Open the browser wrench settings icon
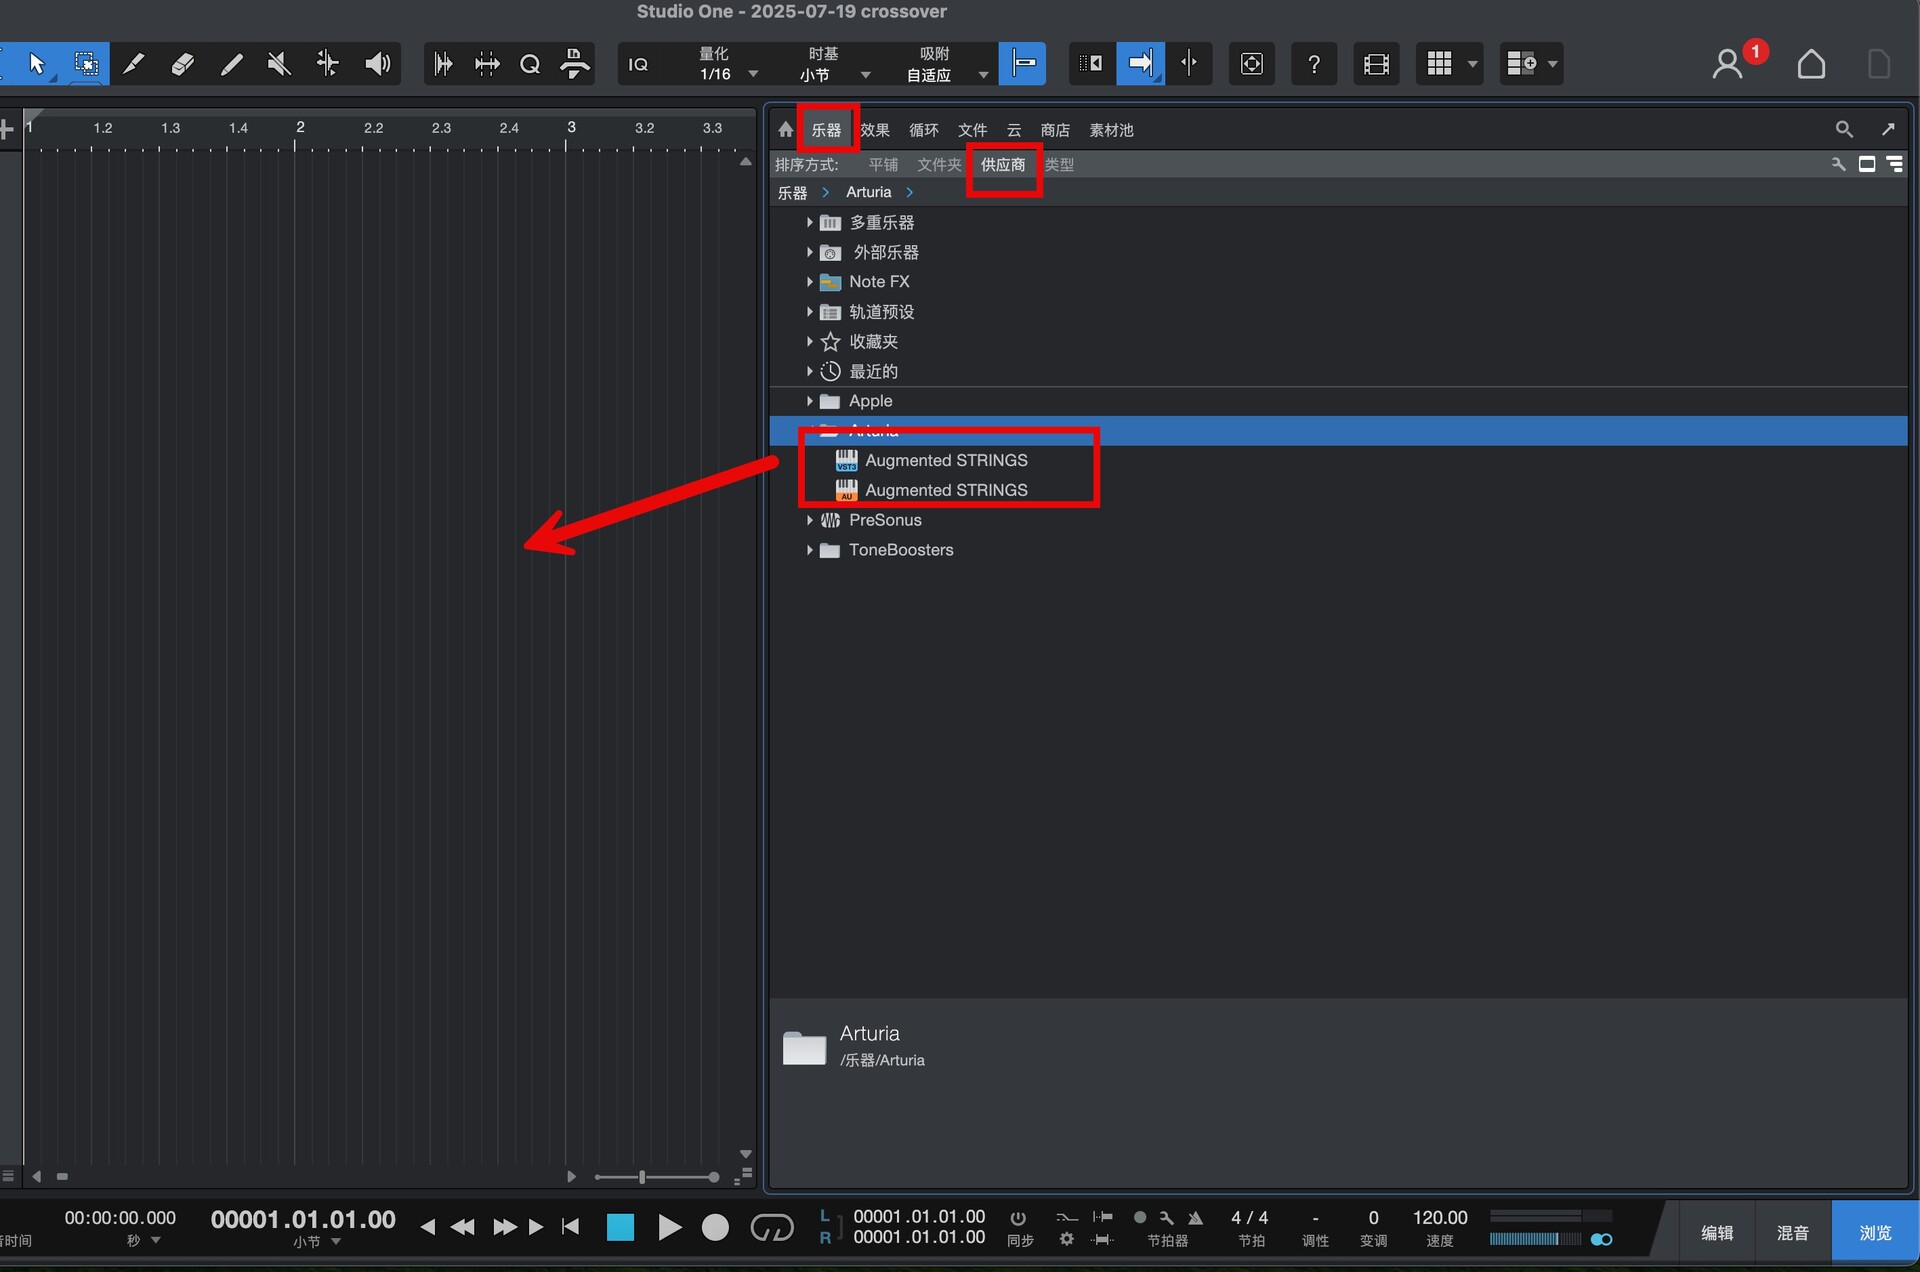This screenshot has height=1272, width=1920. pos(1838,164)
